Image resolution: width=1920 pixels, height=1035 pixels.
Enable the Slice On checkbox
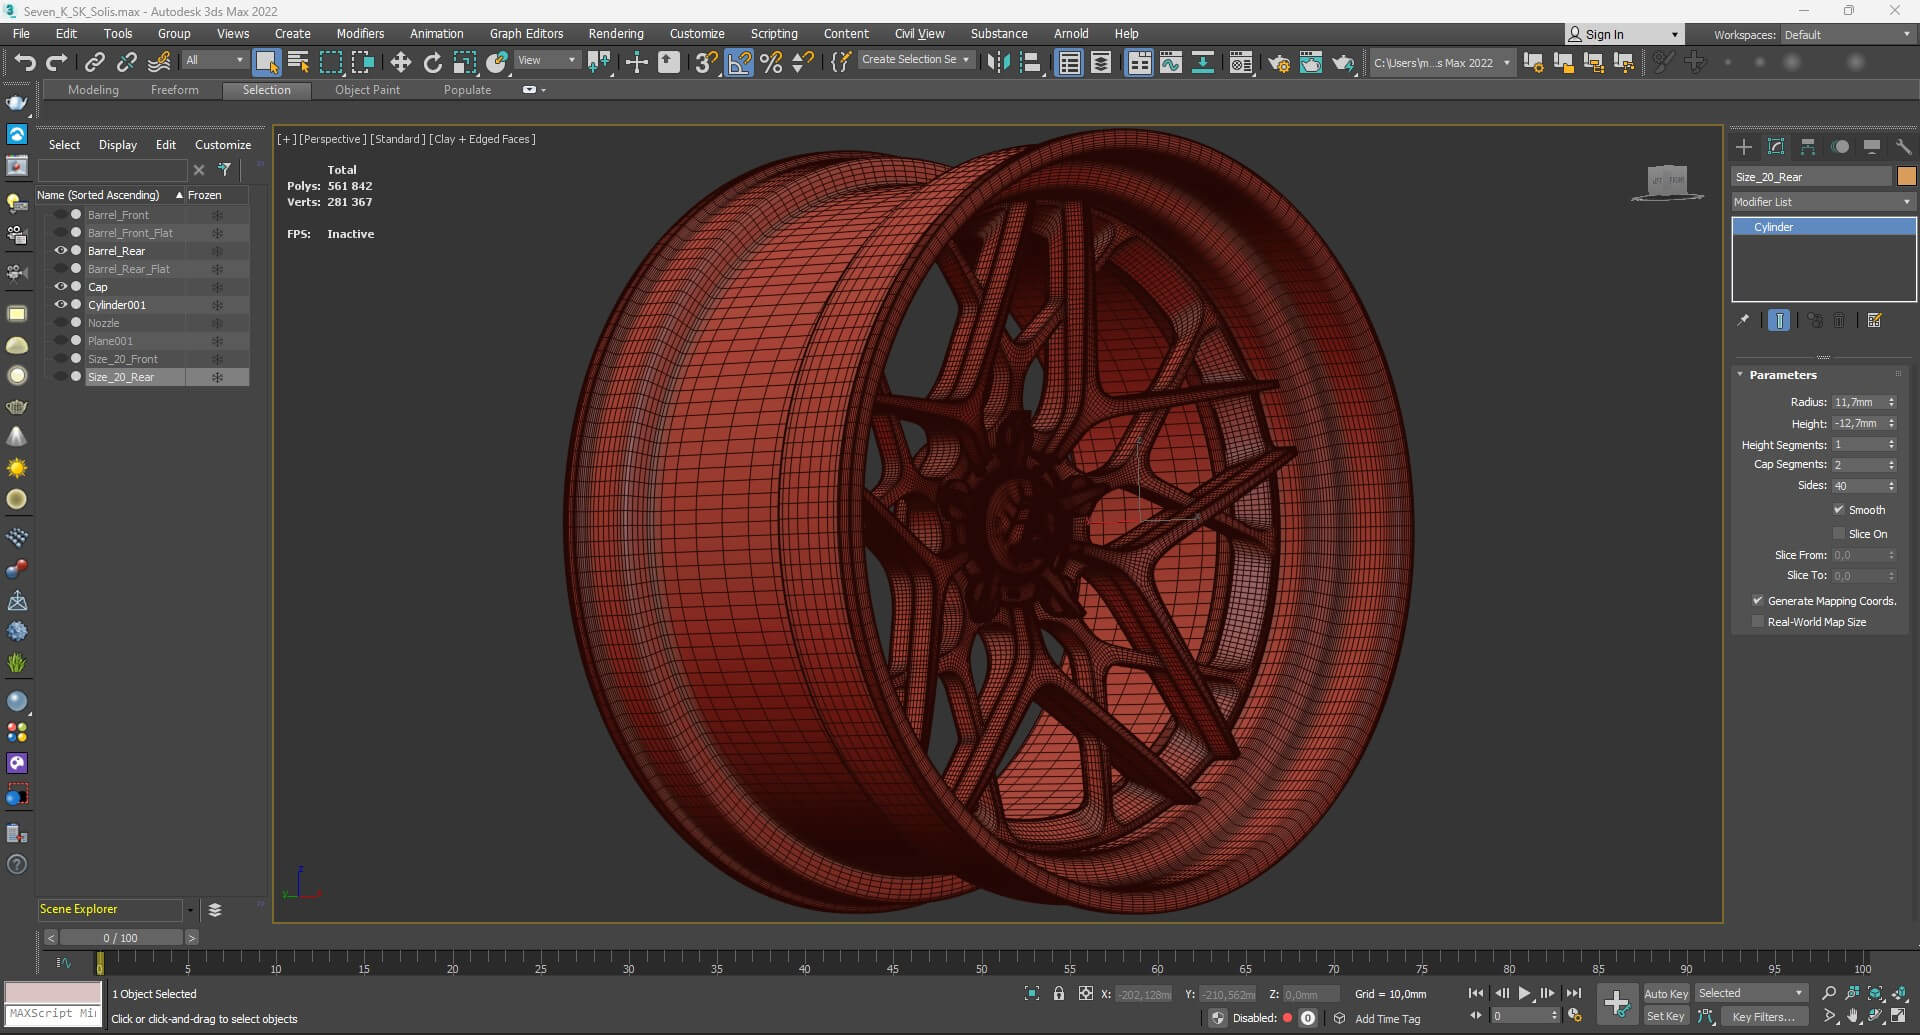1839,534
